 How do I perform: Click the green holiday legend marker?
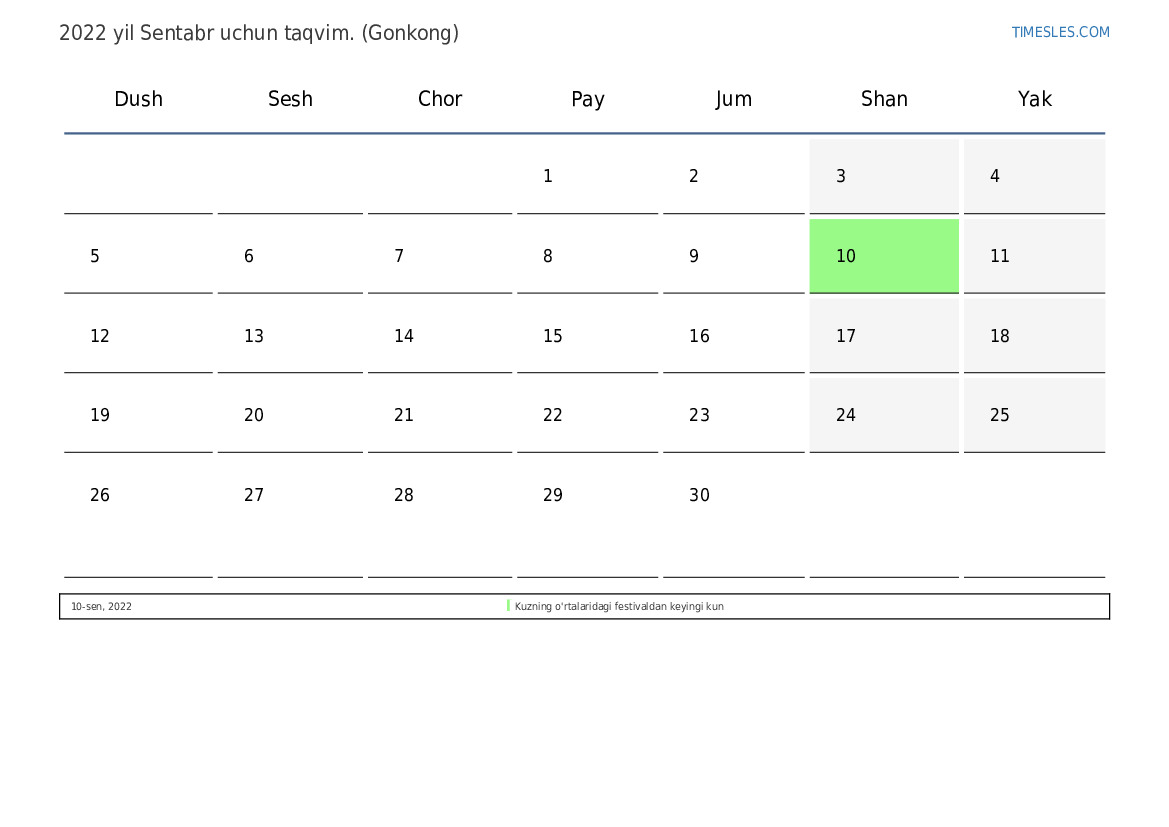click(508, 606)
